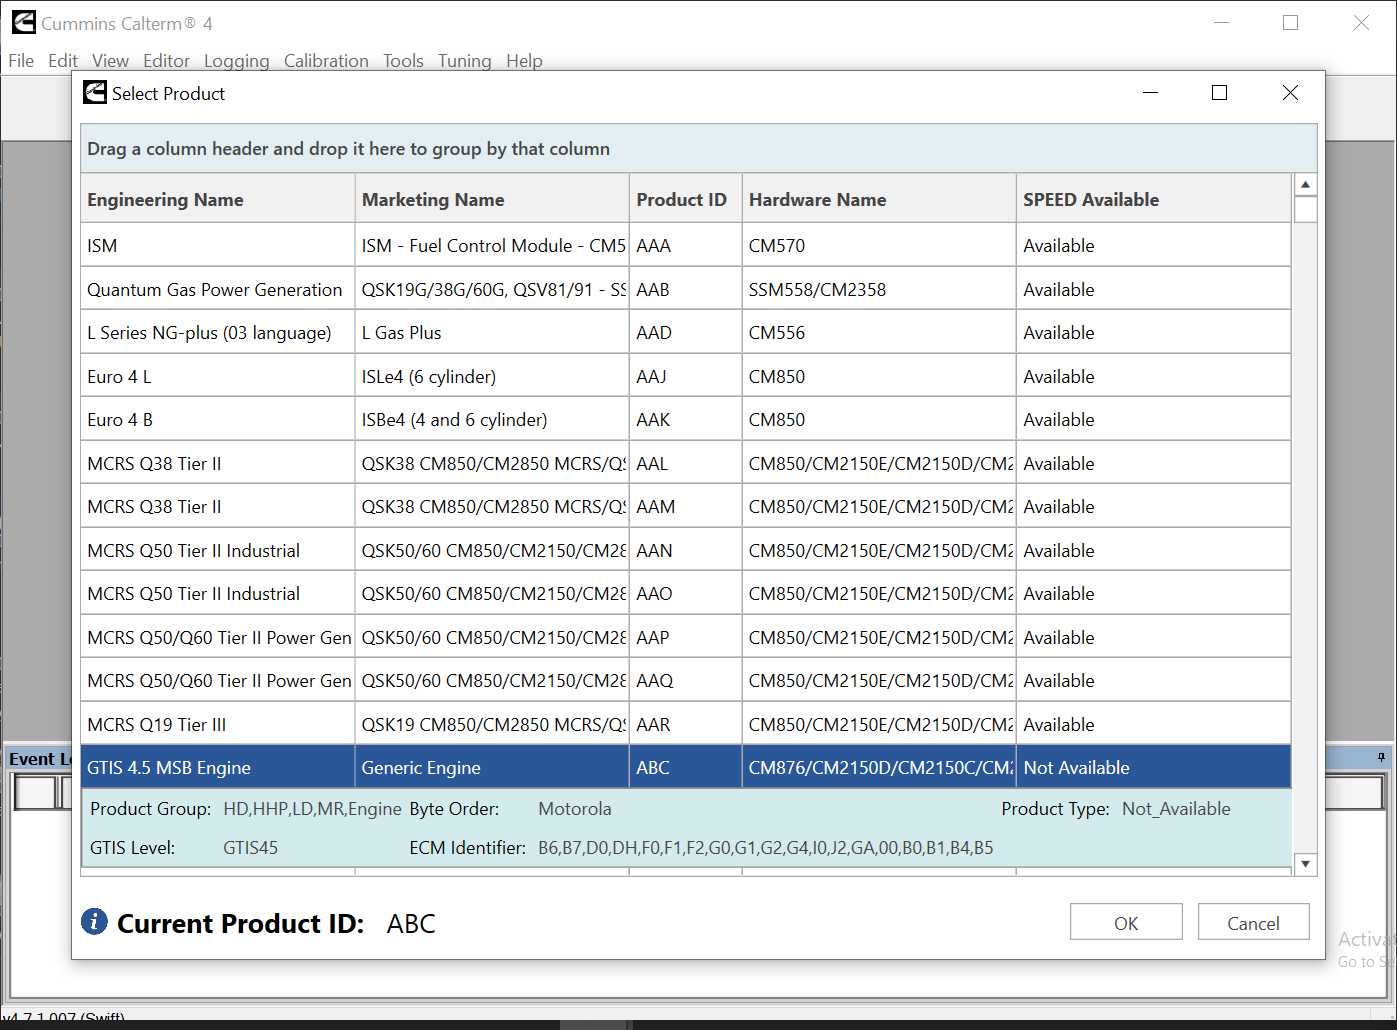Cancel the product selection dialog

(x=1253, y=923)
